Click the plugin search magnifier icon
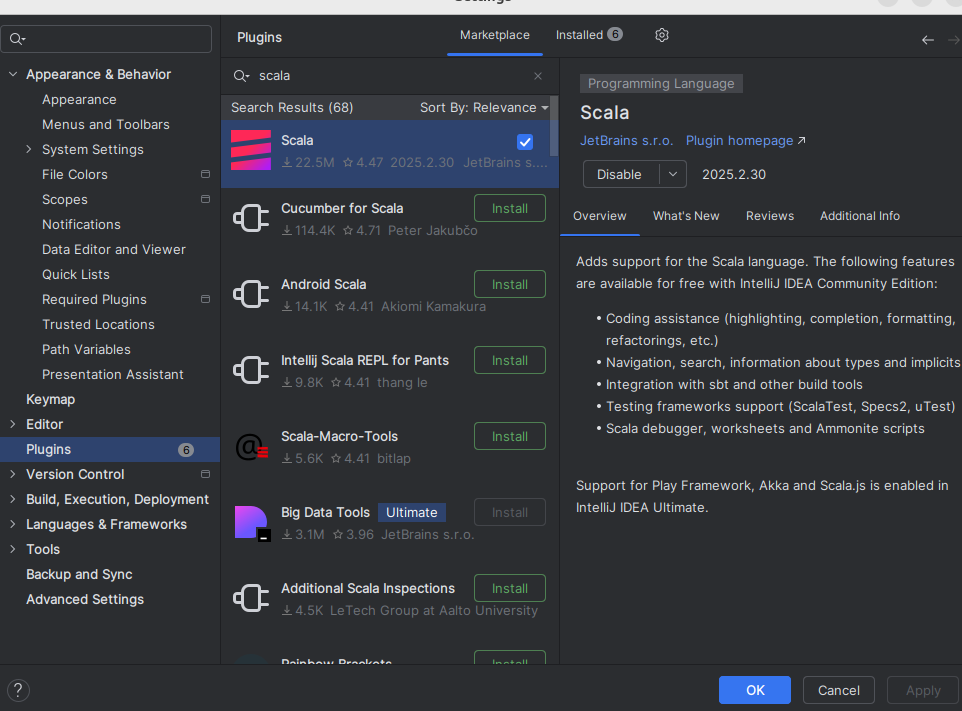This screenshot has width=962, height=711. pos(241,76)
